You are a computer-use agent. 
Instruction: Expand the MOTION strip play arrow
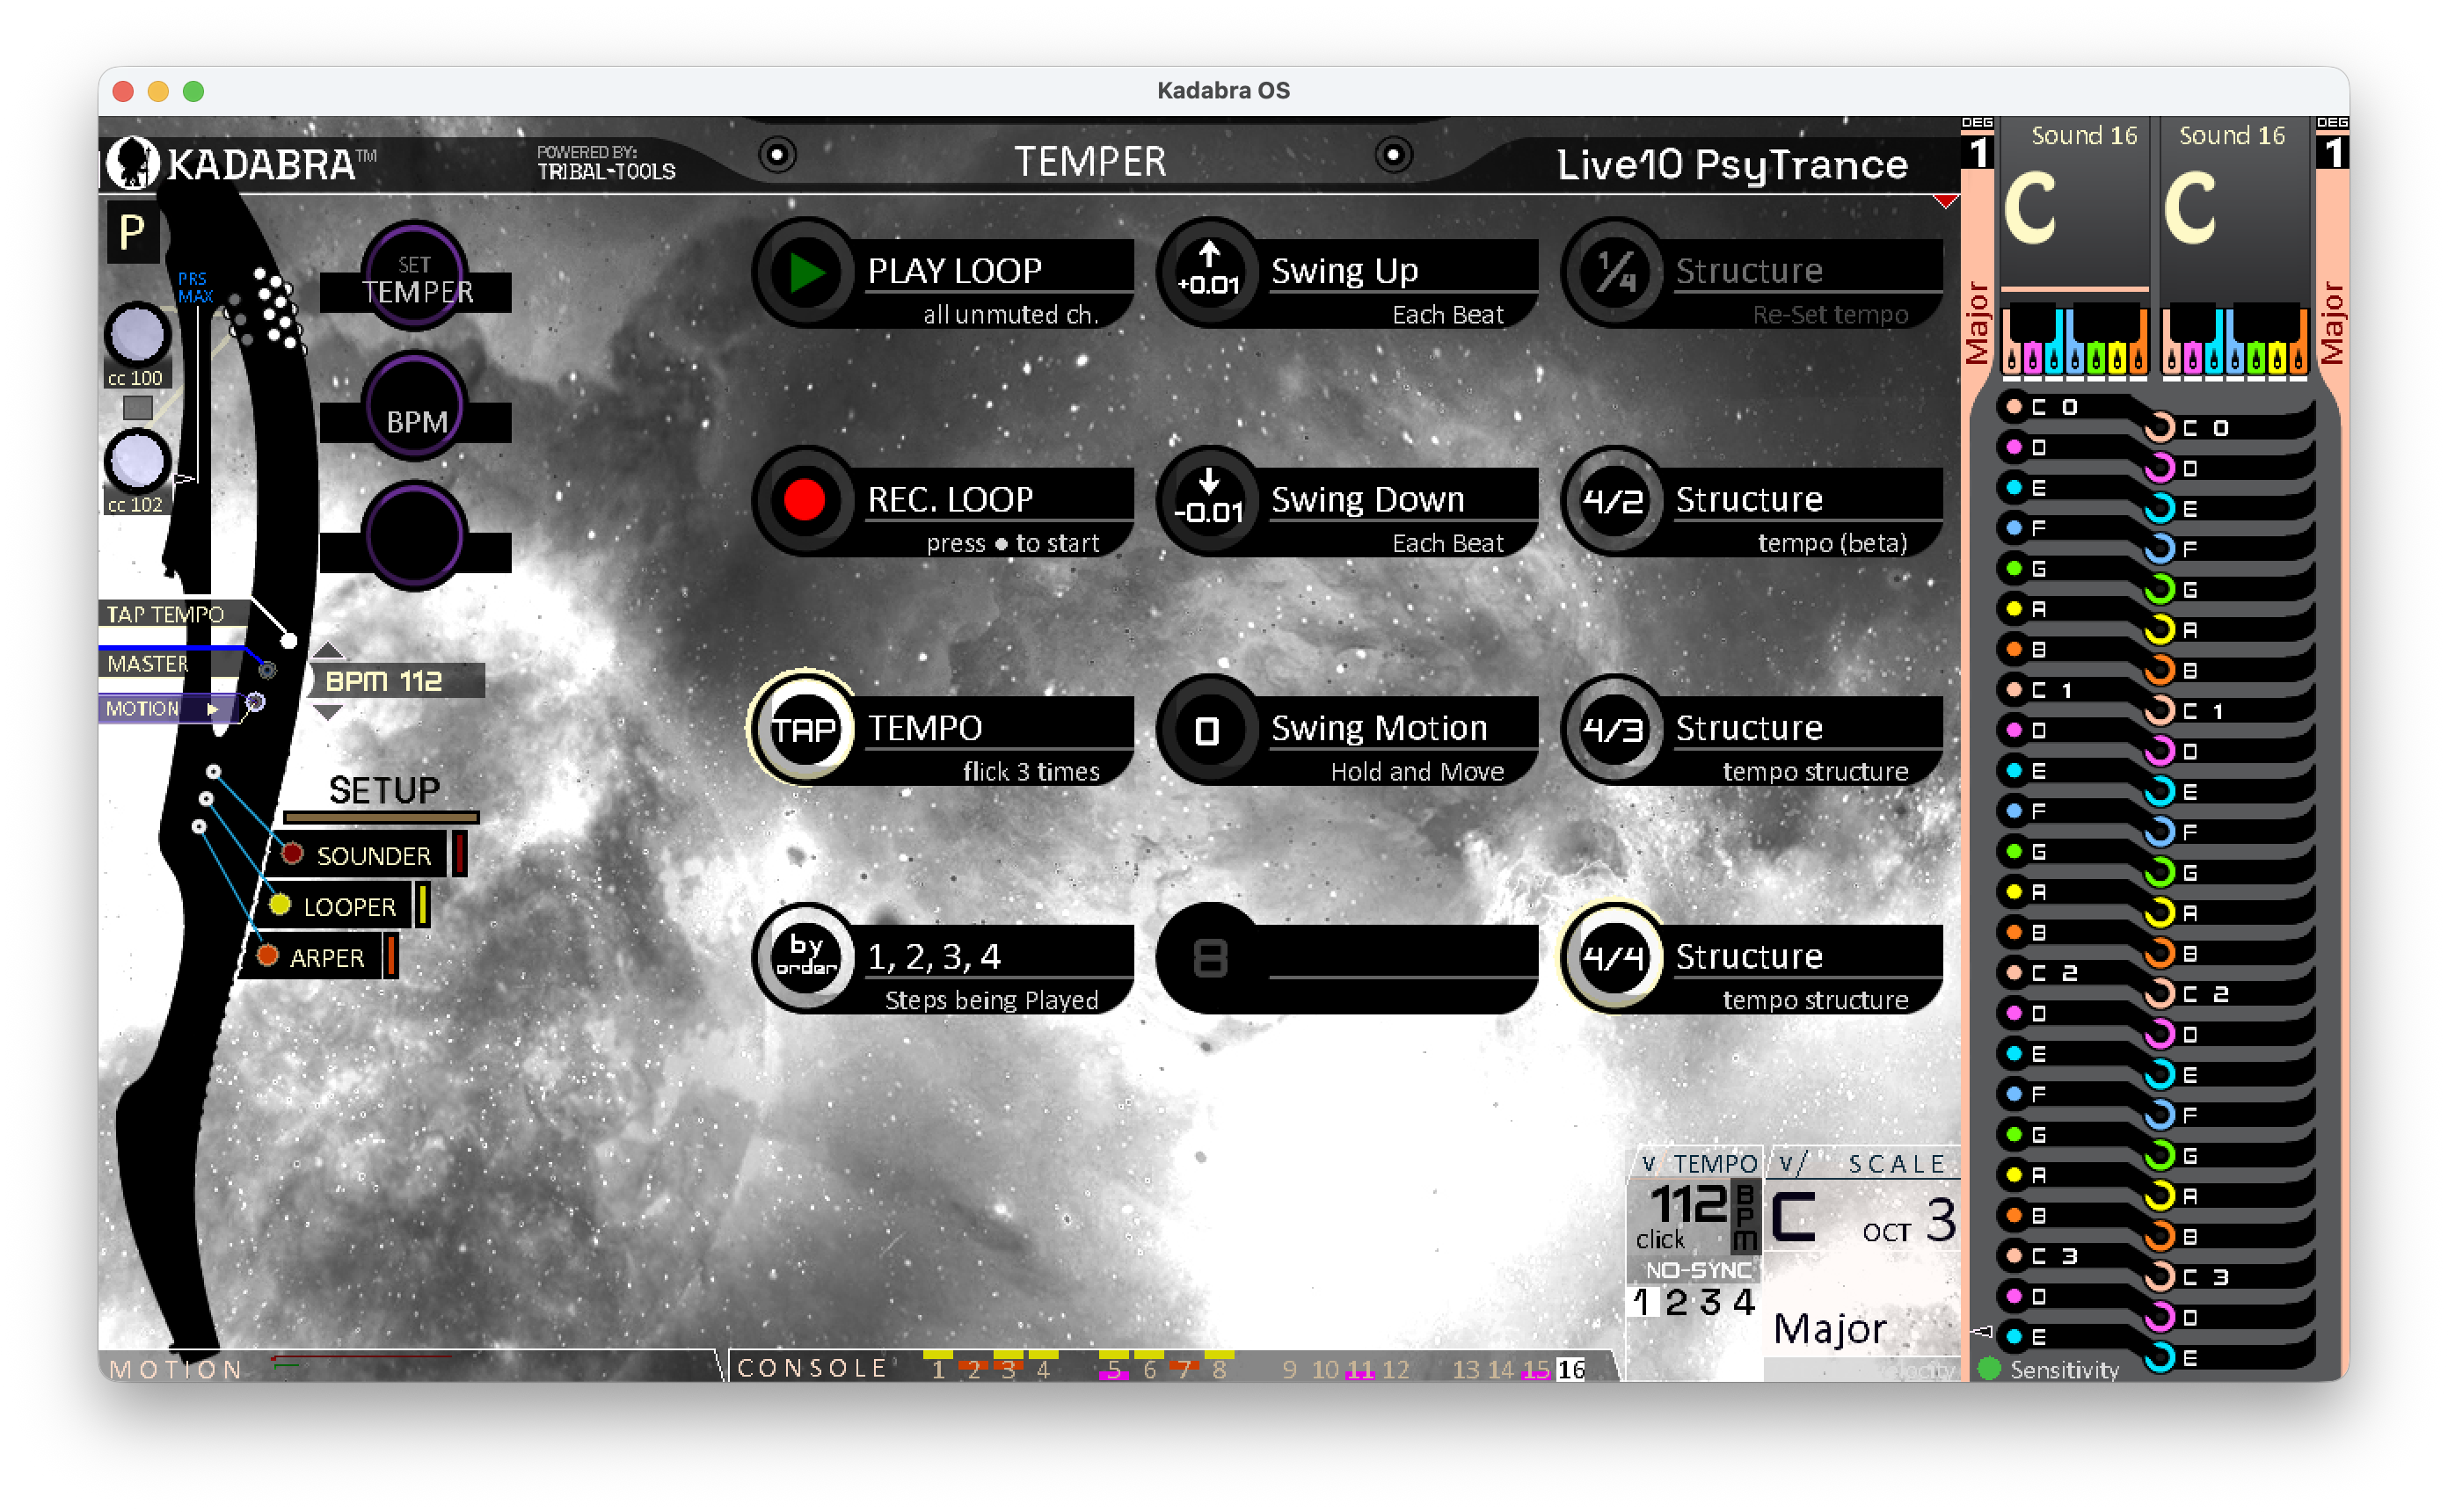pos(212,709)
